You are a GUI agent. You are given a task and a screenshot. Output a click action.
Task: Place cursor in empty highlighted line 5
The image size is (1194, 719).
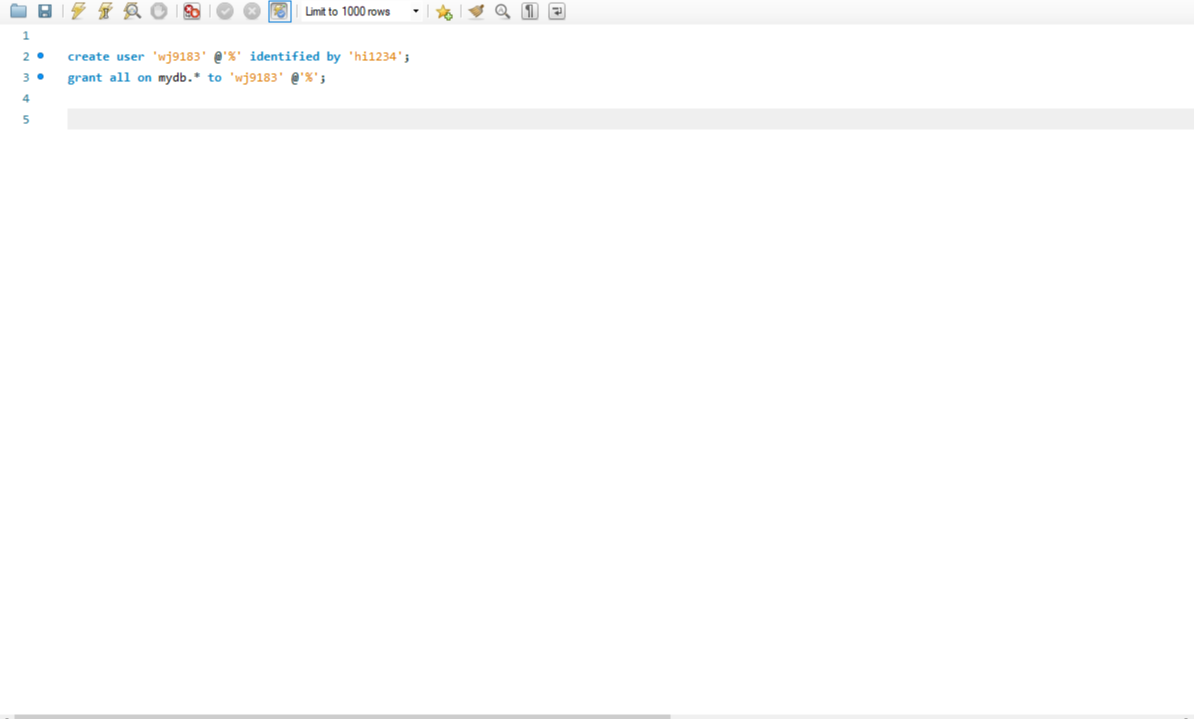click(631, 119)
